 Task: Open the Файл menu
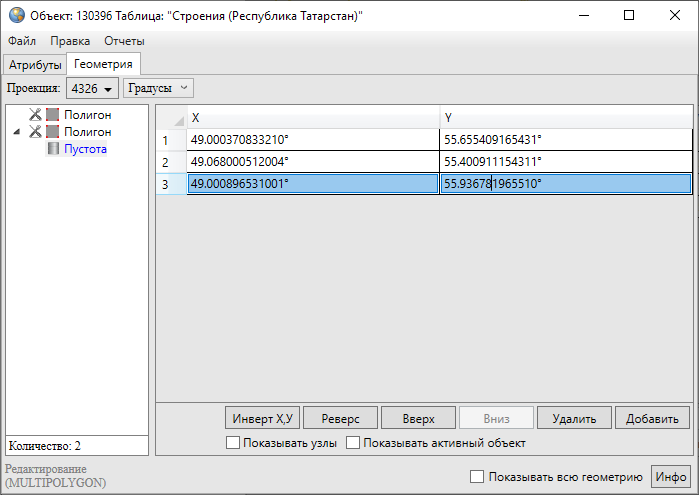(22, 41)
